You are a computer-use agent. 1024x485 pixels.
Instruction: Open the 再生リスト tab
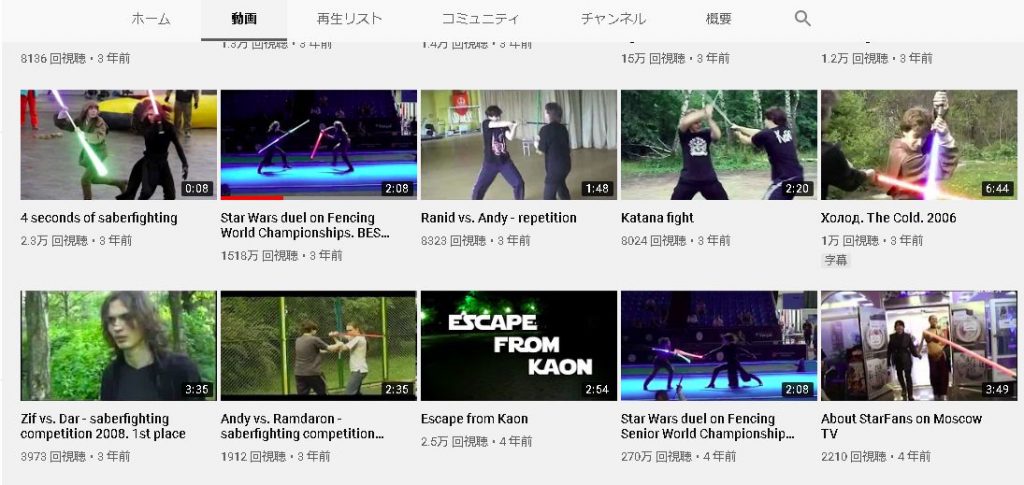pos(349,19)
